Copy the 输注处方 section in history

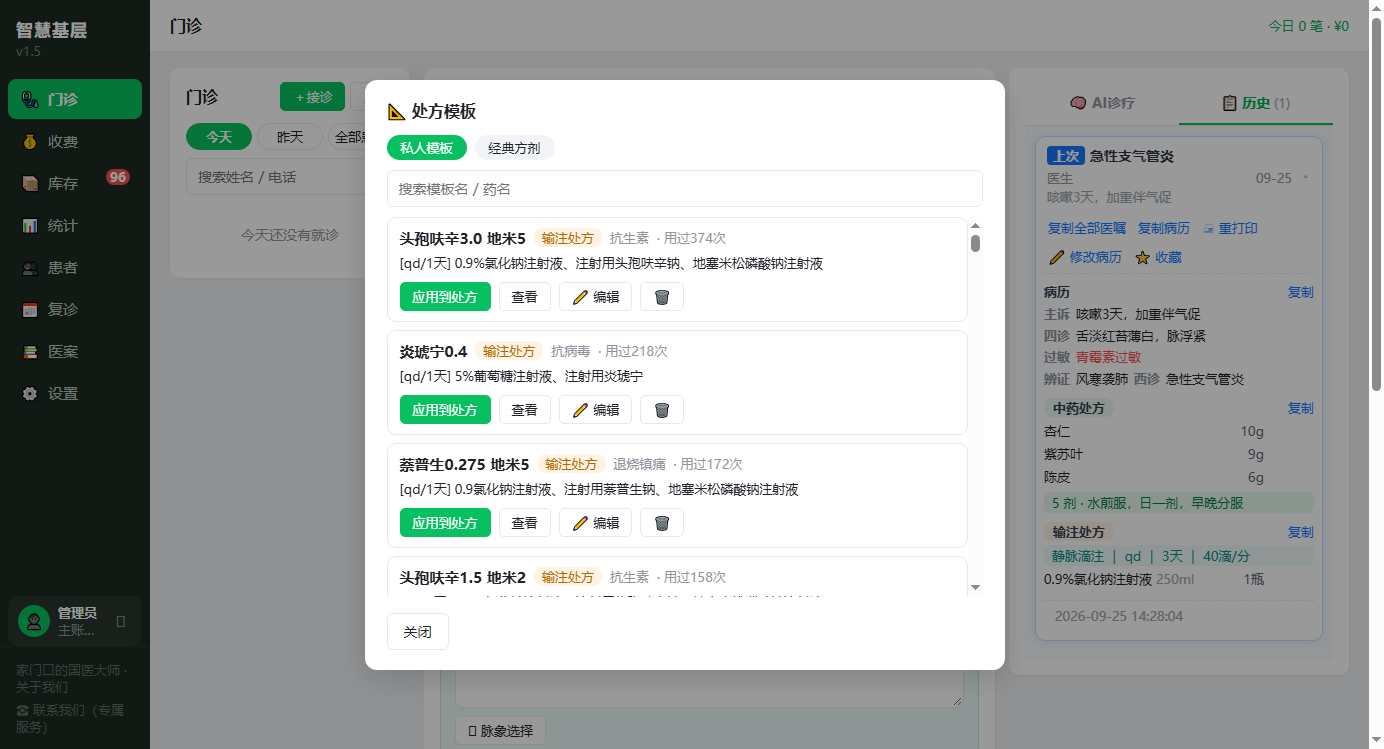point(1300,532)
